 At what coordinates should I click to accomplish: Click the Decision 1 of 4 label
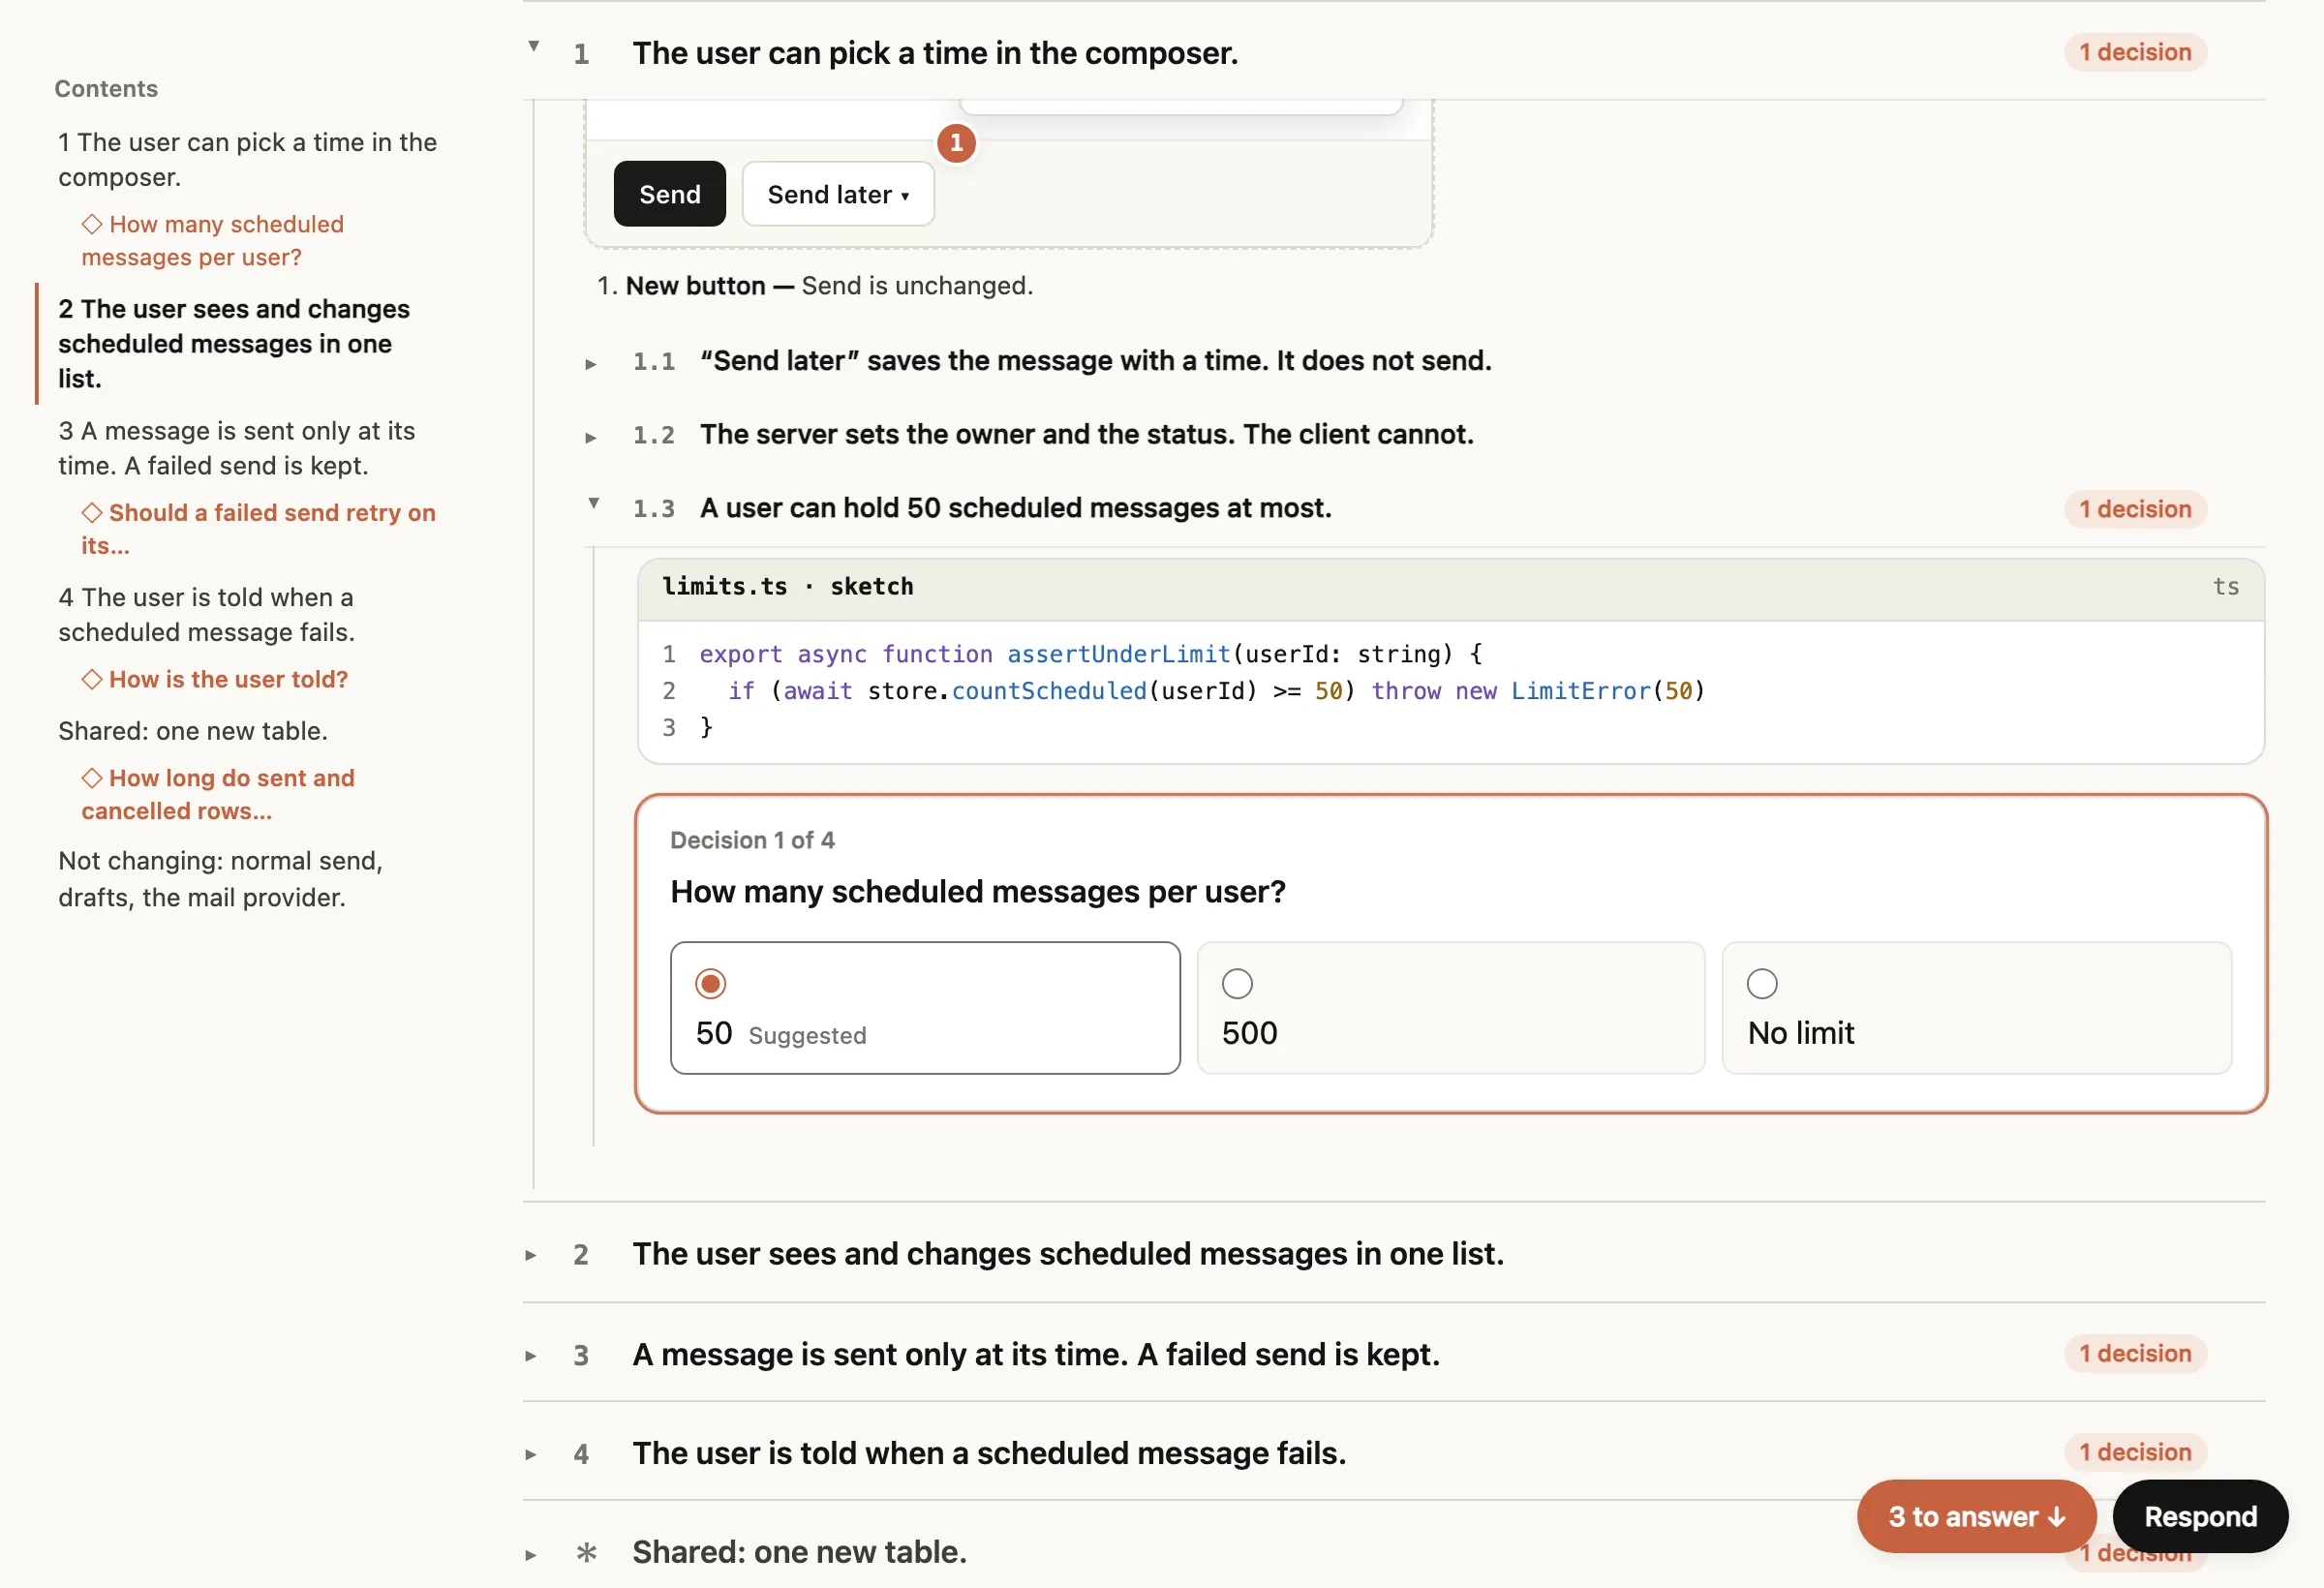point(752,840)
